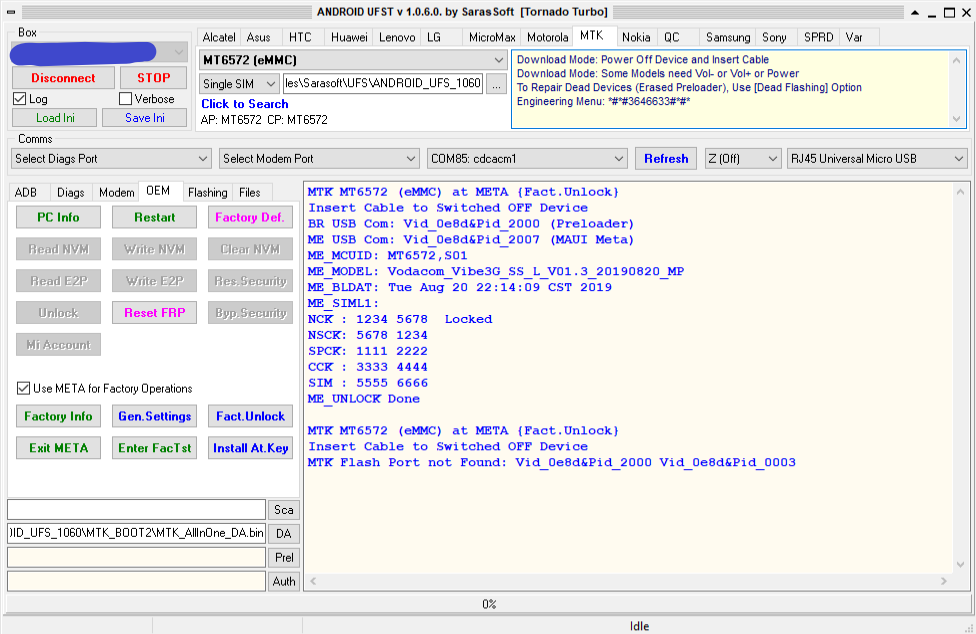Click Install At.Key
The height and width of the screenshot is (634, 976).
[x=250, y=448]
